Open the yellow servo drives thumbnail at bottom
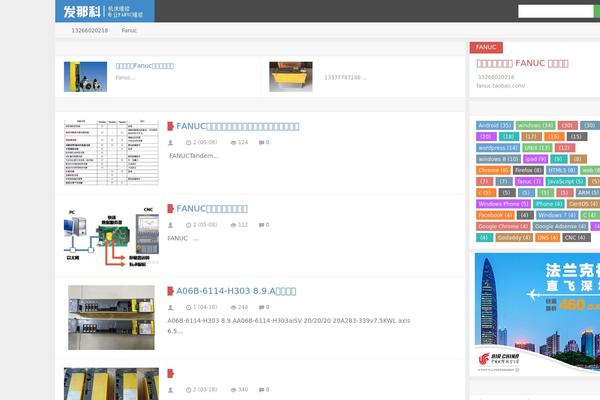The width and height of the screenshot is (600, 400). pos(111,384)
